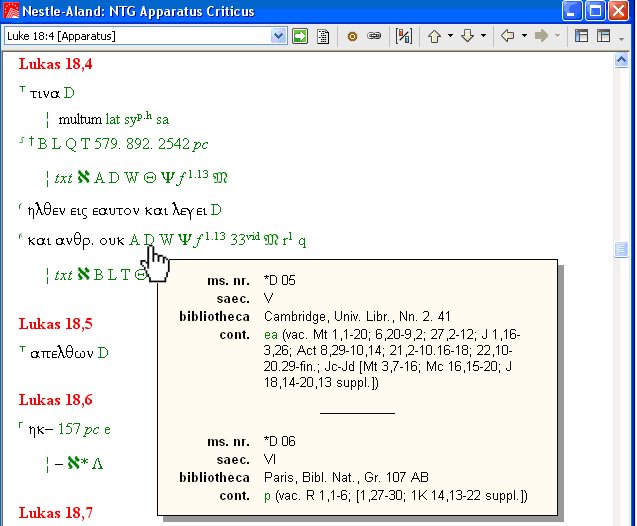The height and width of the screenshot is (526, 637).
Task: Click '*D 05' manuscript number in tooltip
Action: pyautogui.click(x=280, y=280)
